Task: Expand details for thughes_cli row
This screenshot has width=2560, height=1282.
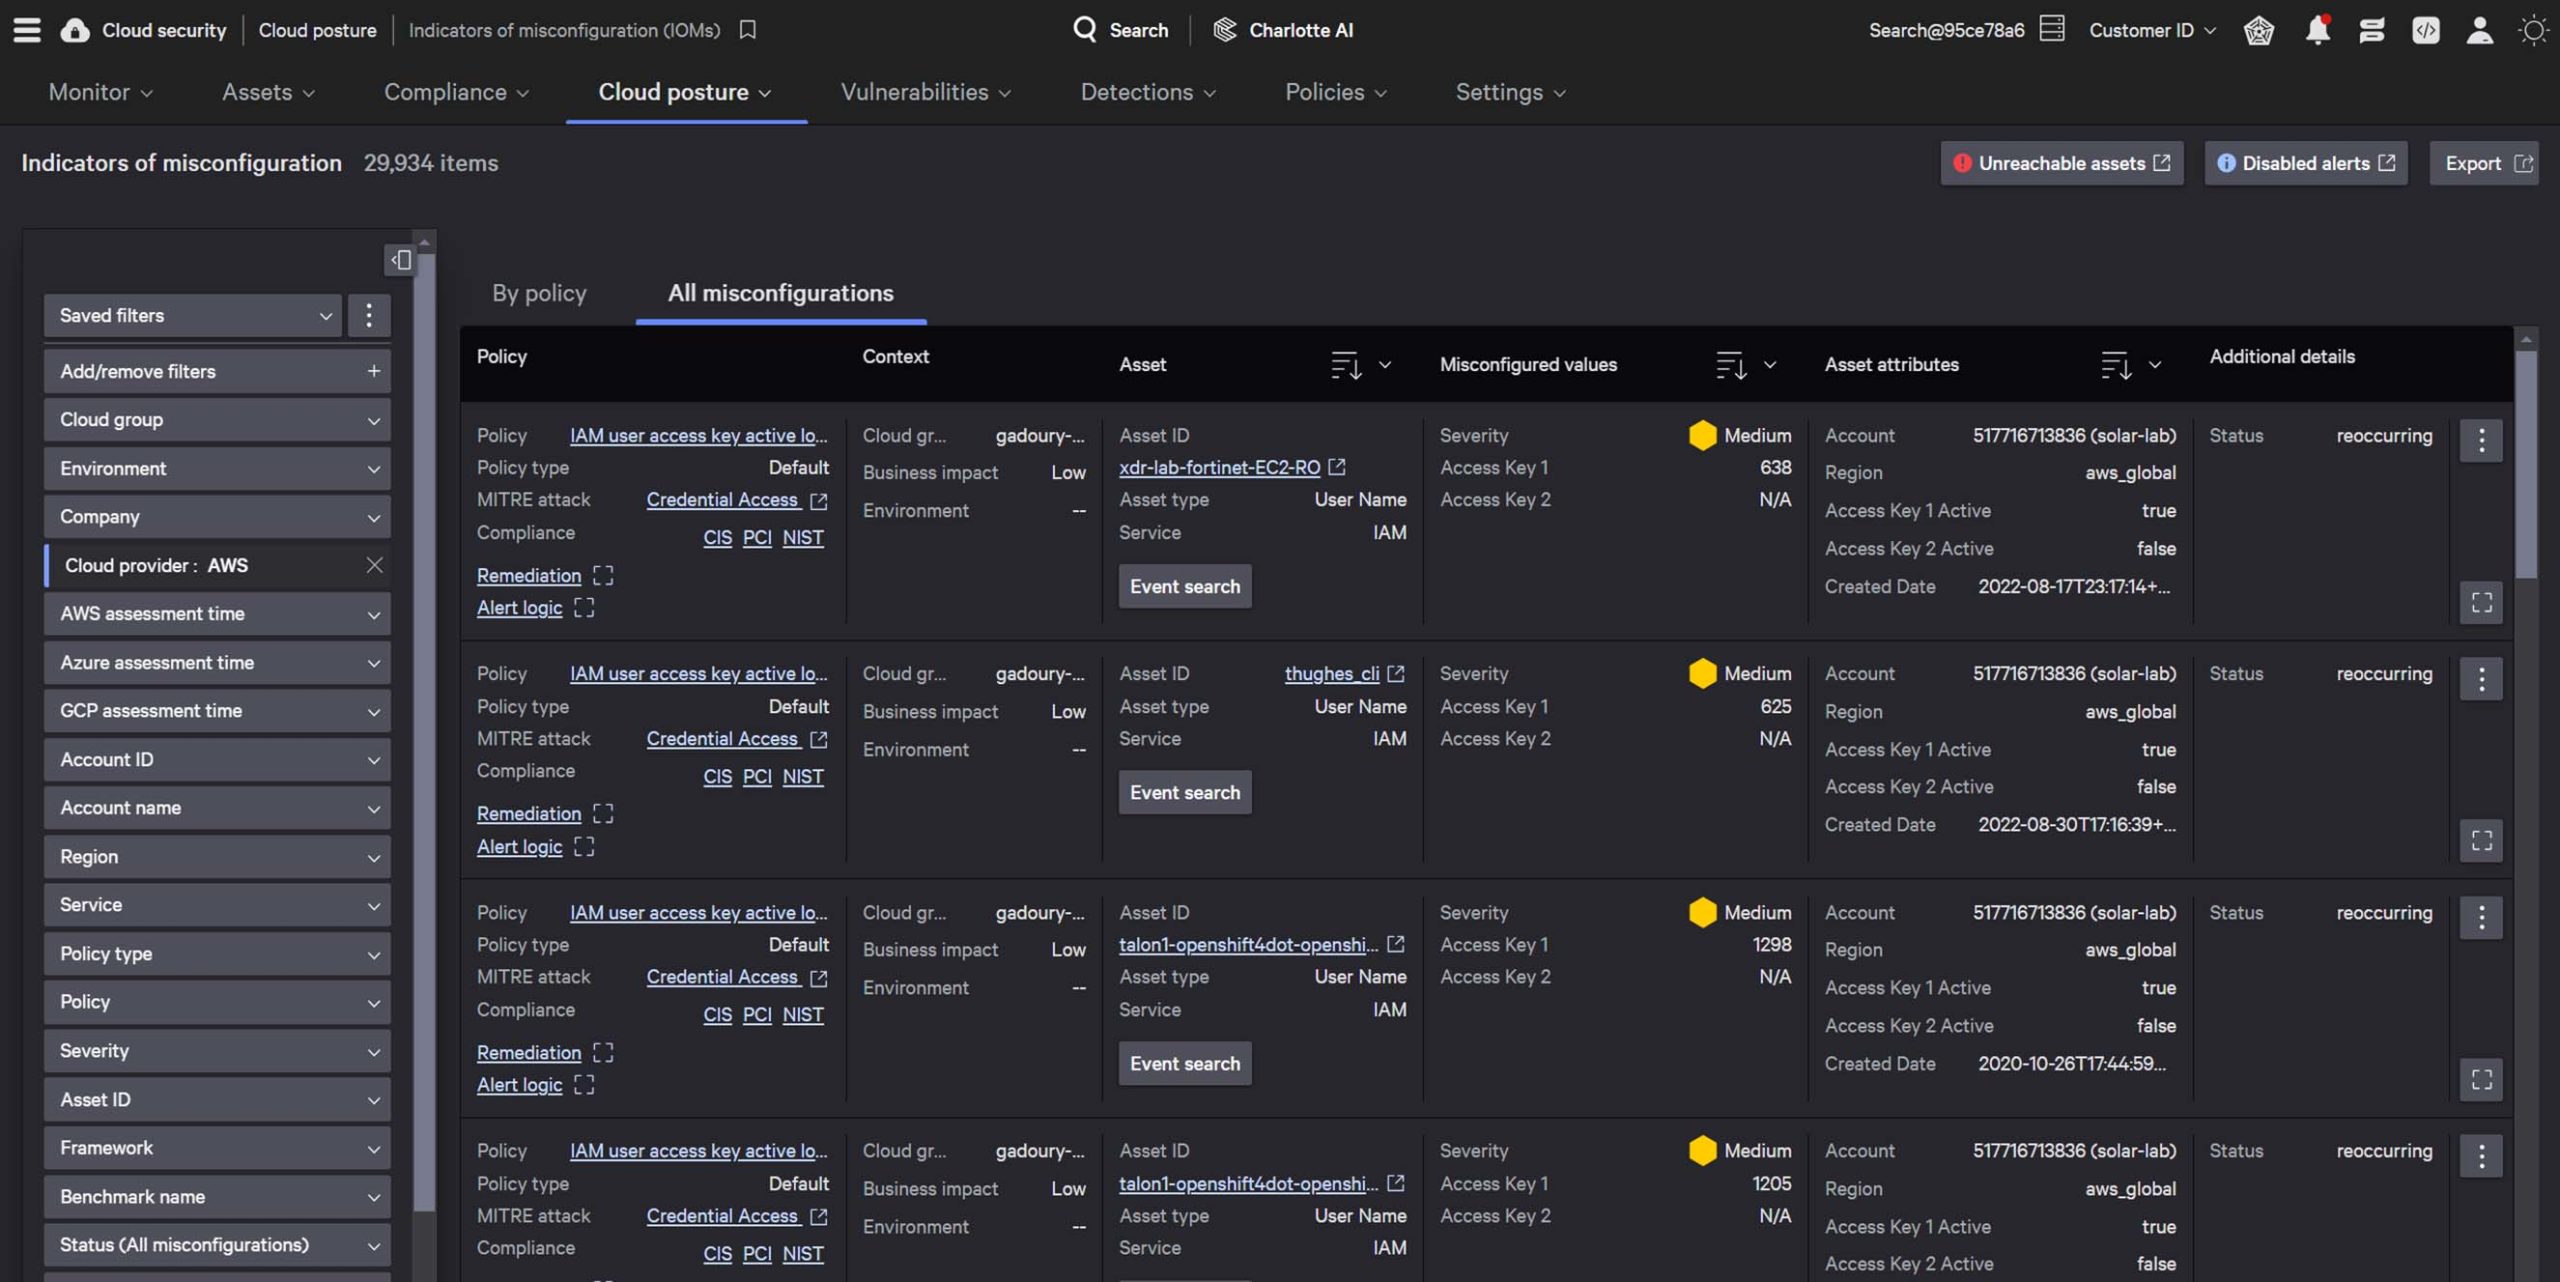Action: [2481, 840]
